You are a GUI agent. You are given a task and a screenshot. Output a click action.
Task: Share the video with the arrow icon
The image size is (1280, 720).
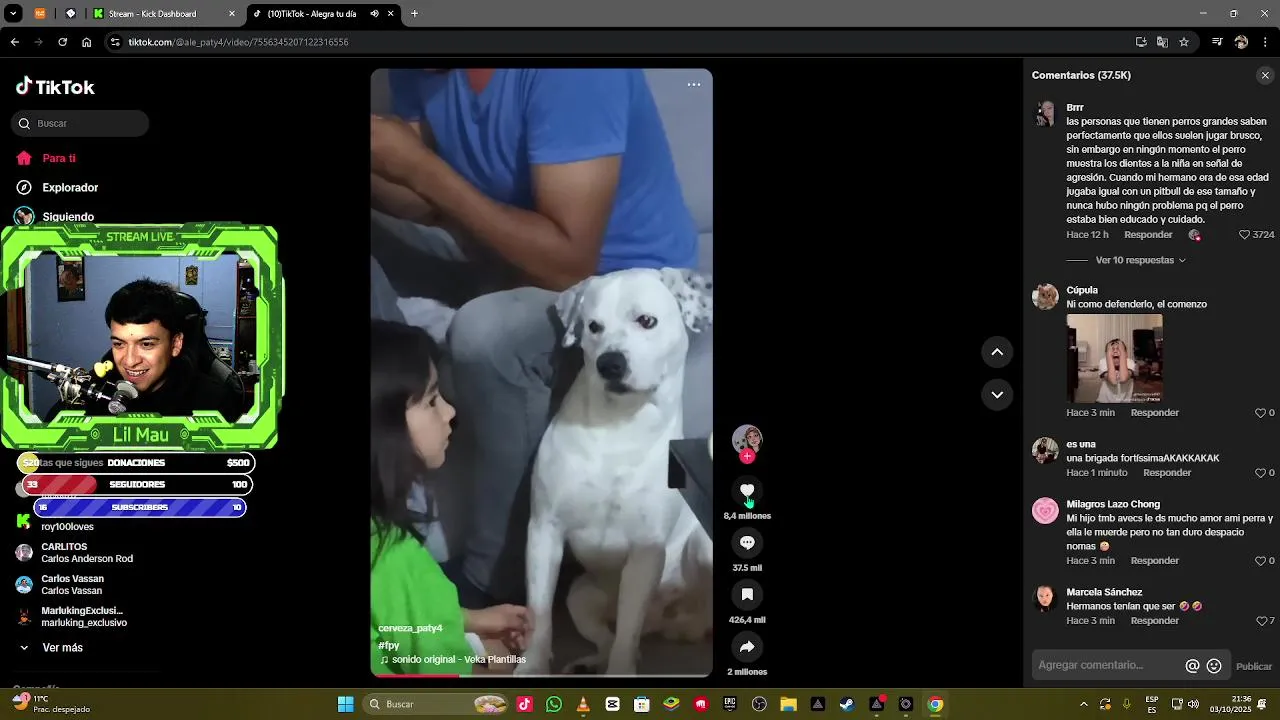pos(747,647)
